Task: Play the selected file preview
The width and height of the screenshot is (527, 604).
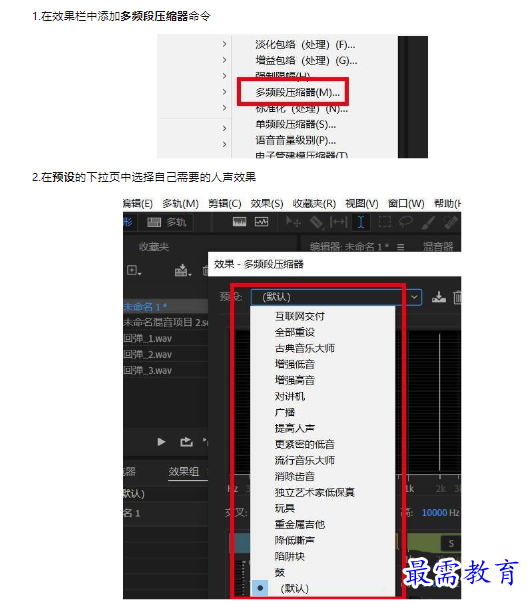Action: click(161, 442)
